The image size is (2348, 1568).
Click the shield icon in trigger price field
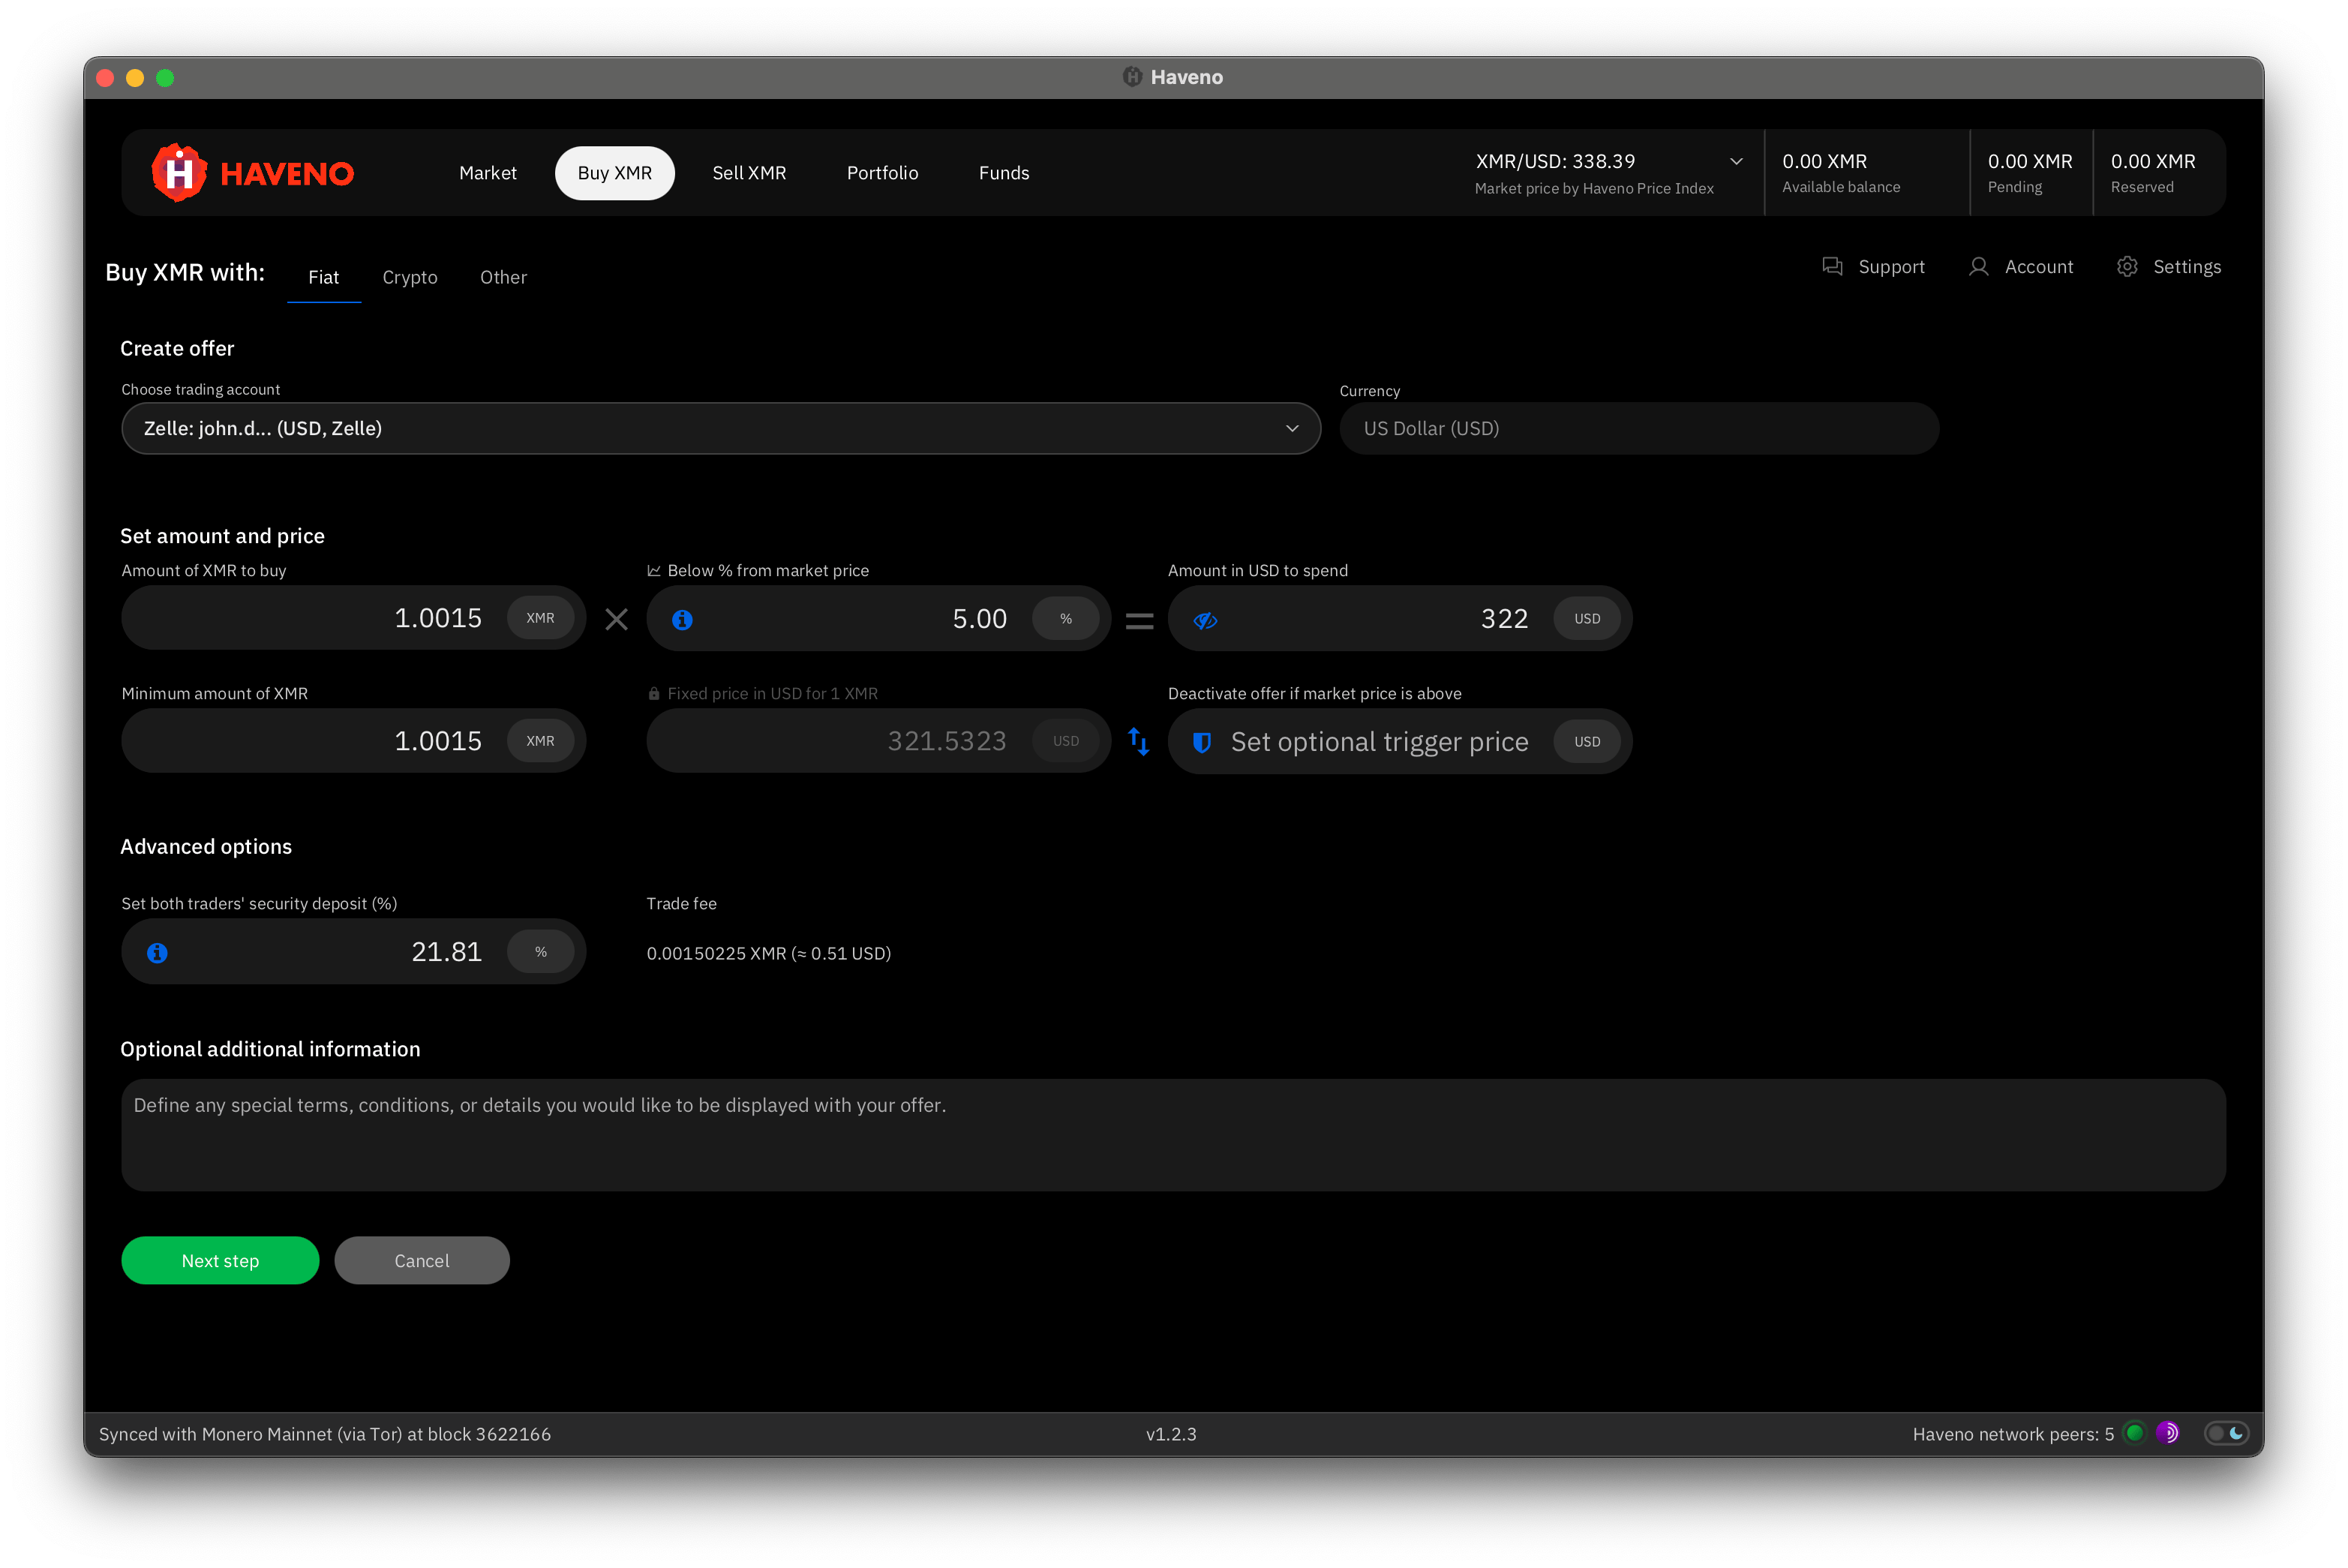1203,743
